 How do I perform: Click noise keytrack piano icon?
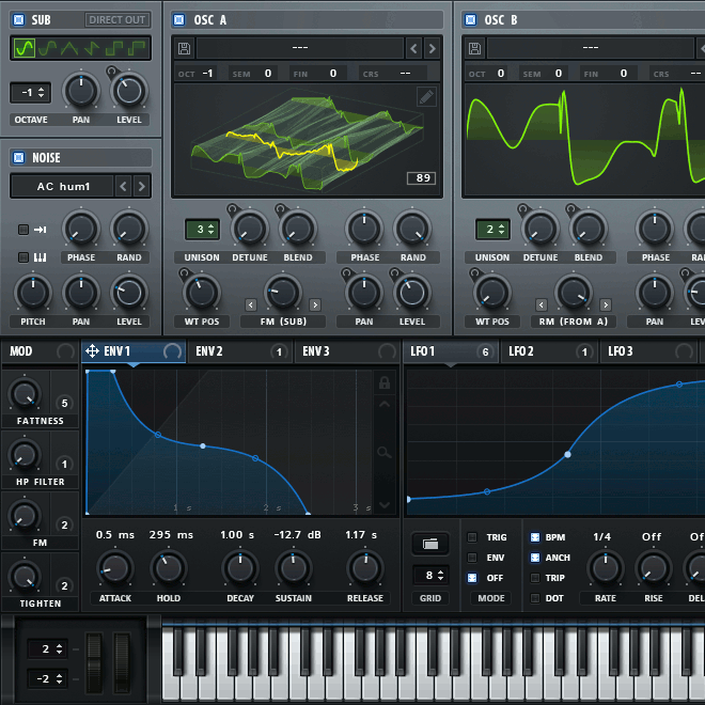(40, 257)
